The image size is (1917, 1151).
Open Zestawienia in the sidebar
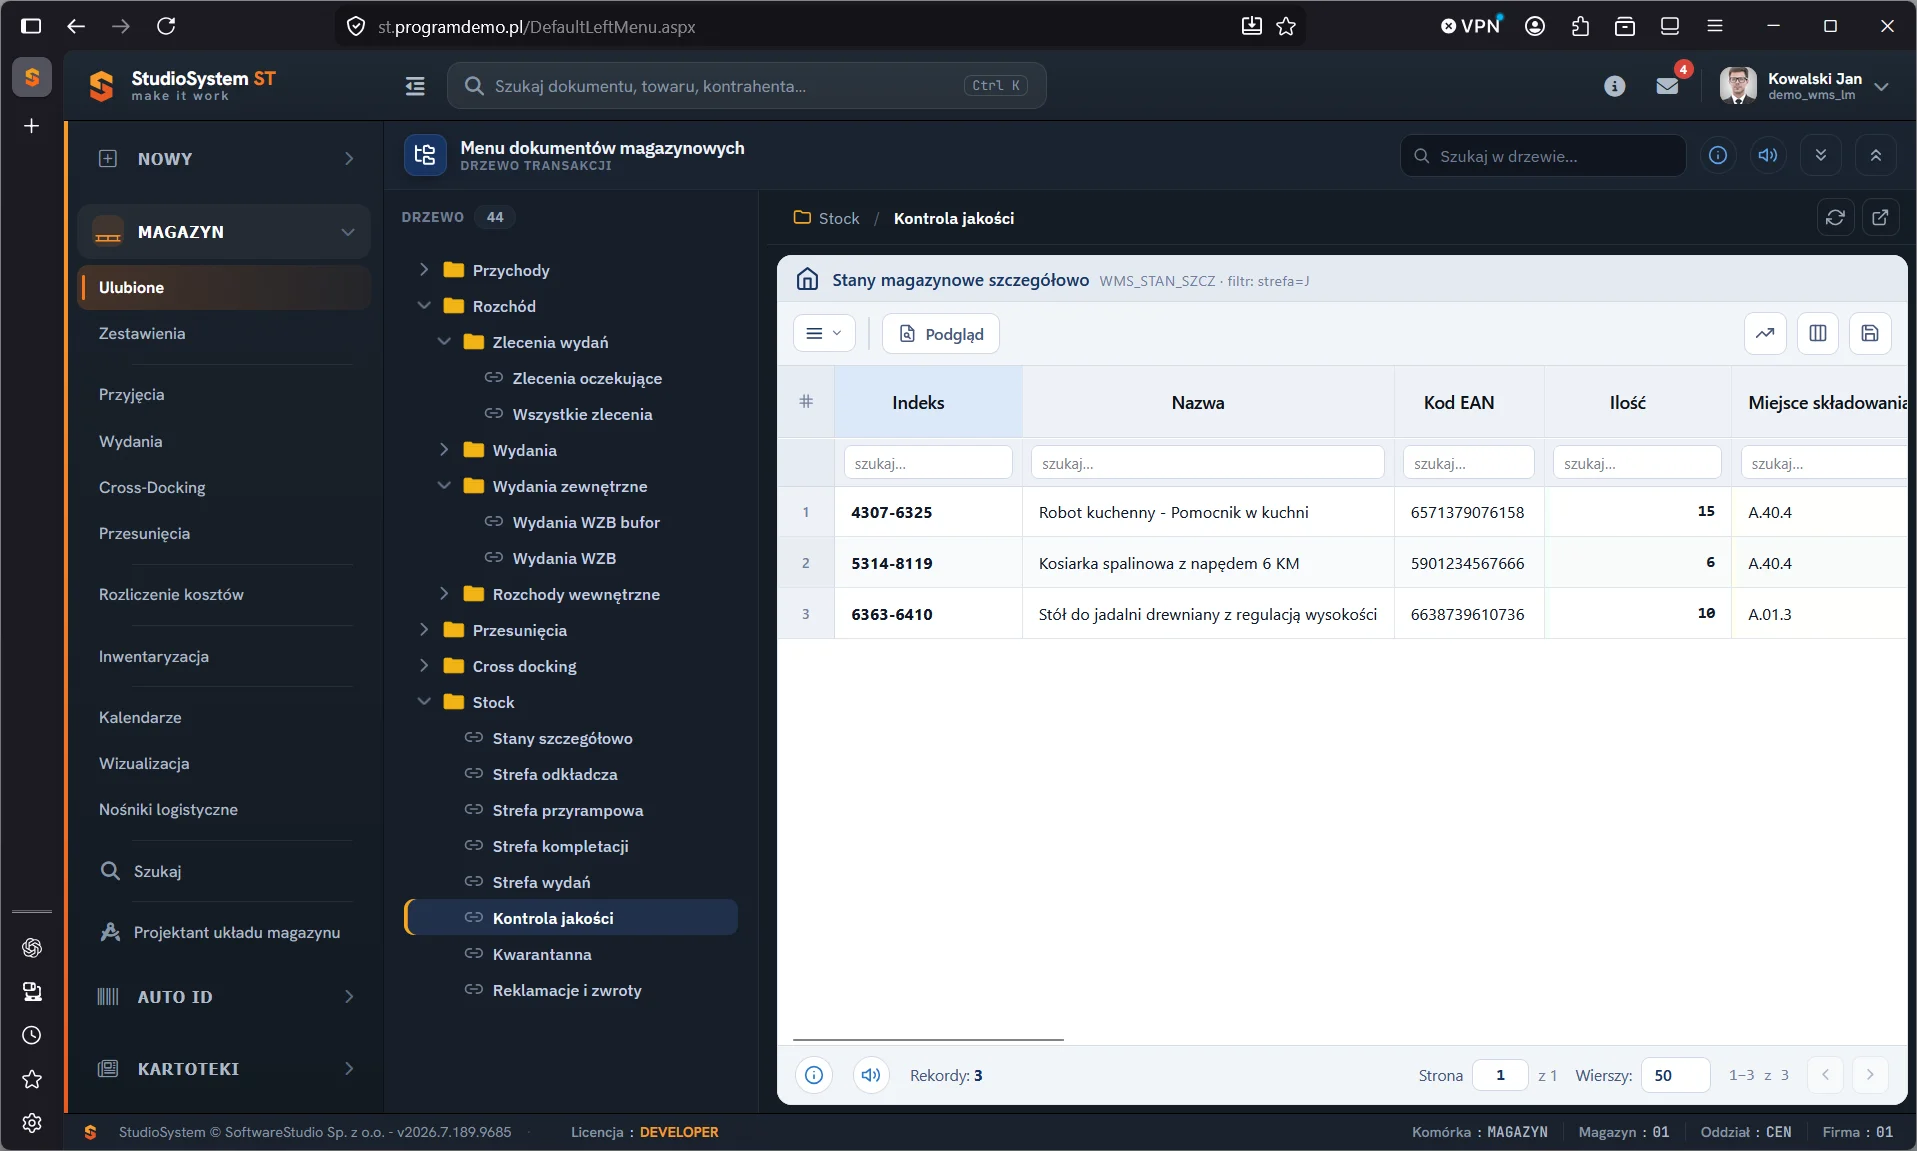click(x=142, y=333)
